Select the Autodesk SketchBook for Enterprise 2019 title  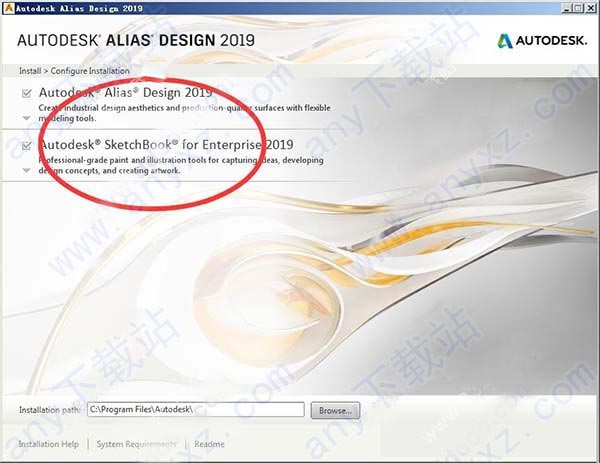click(x=166, y=145)
